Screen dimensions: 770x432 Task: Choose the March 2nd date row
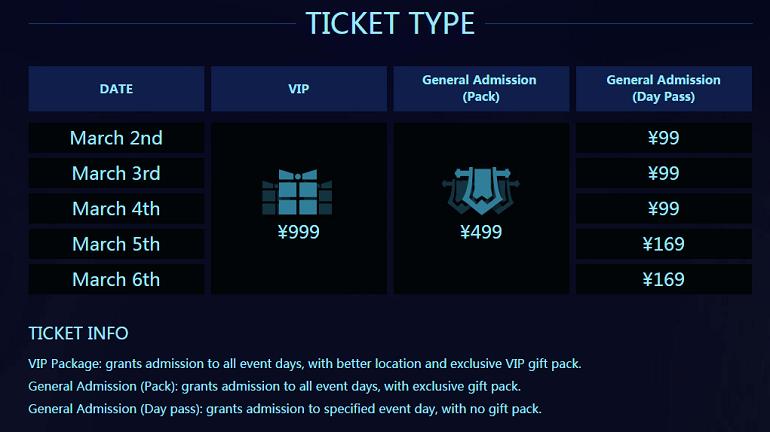coord(116,138)
